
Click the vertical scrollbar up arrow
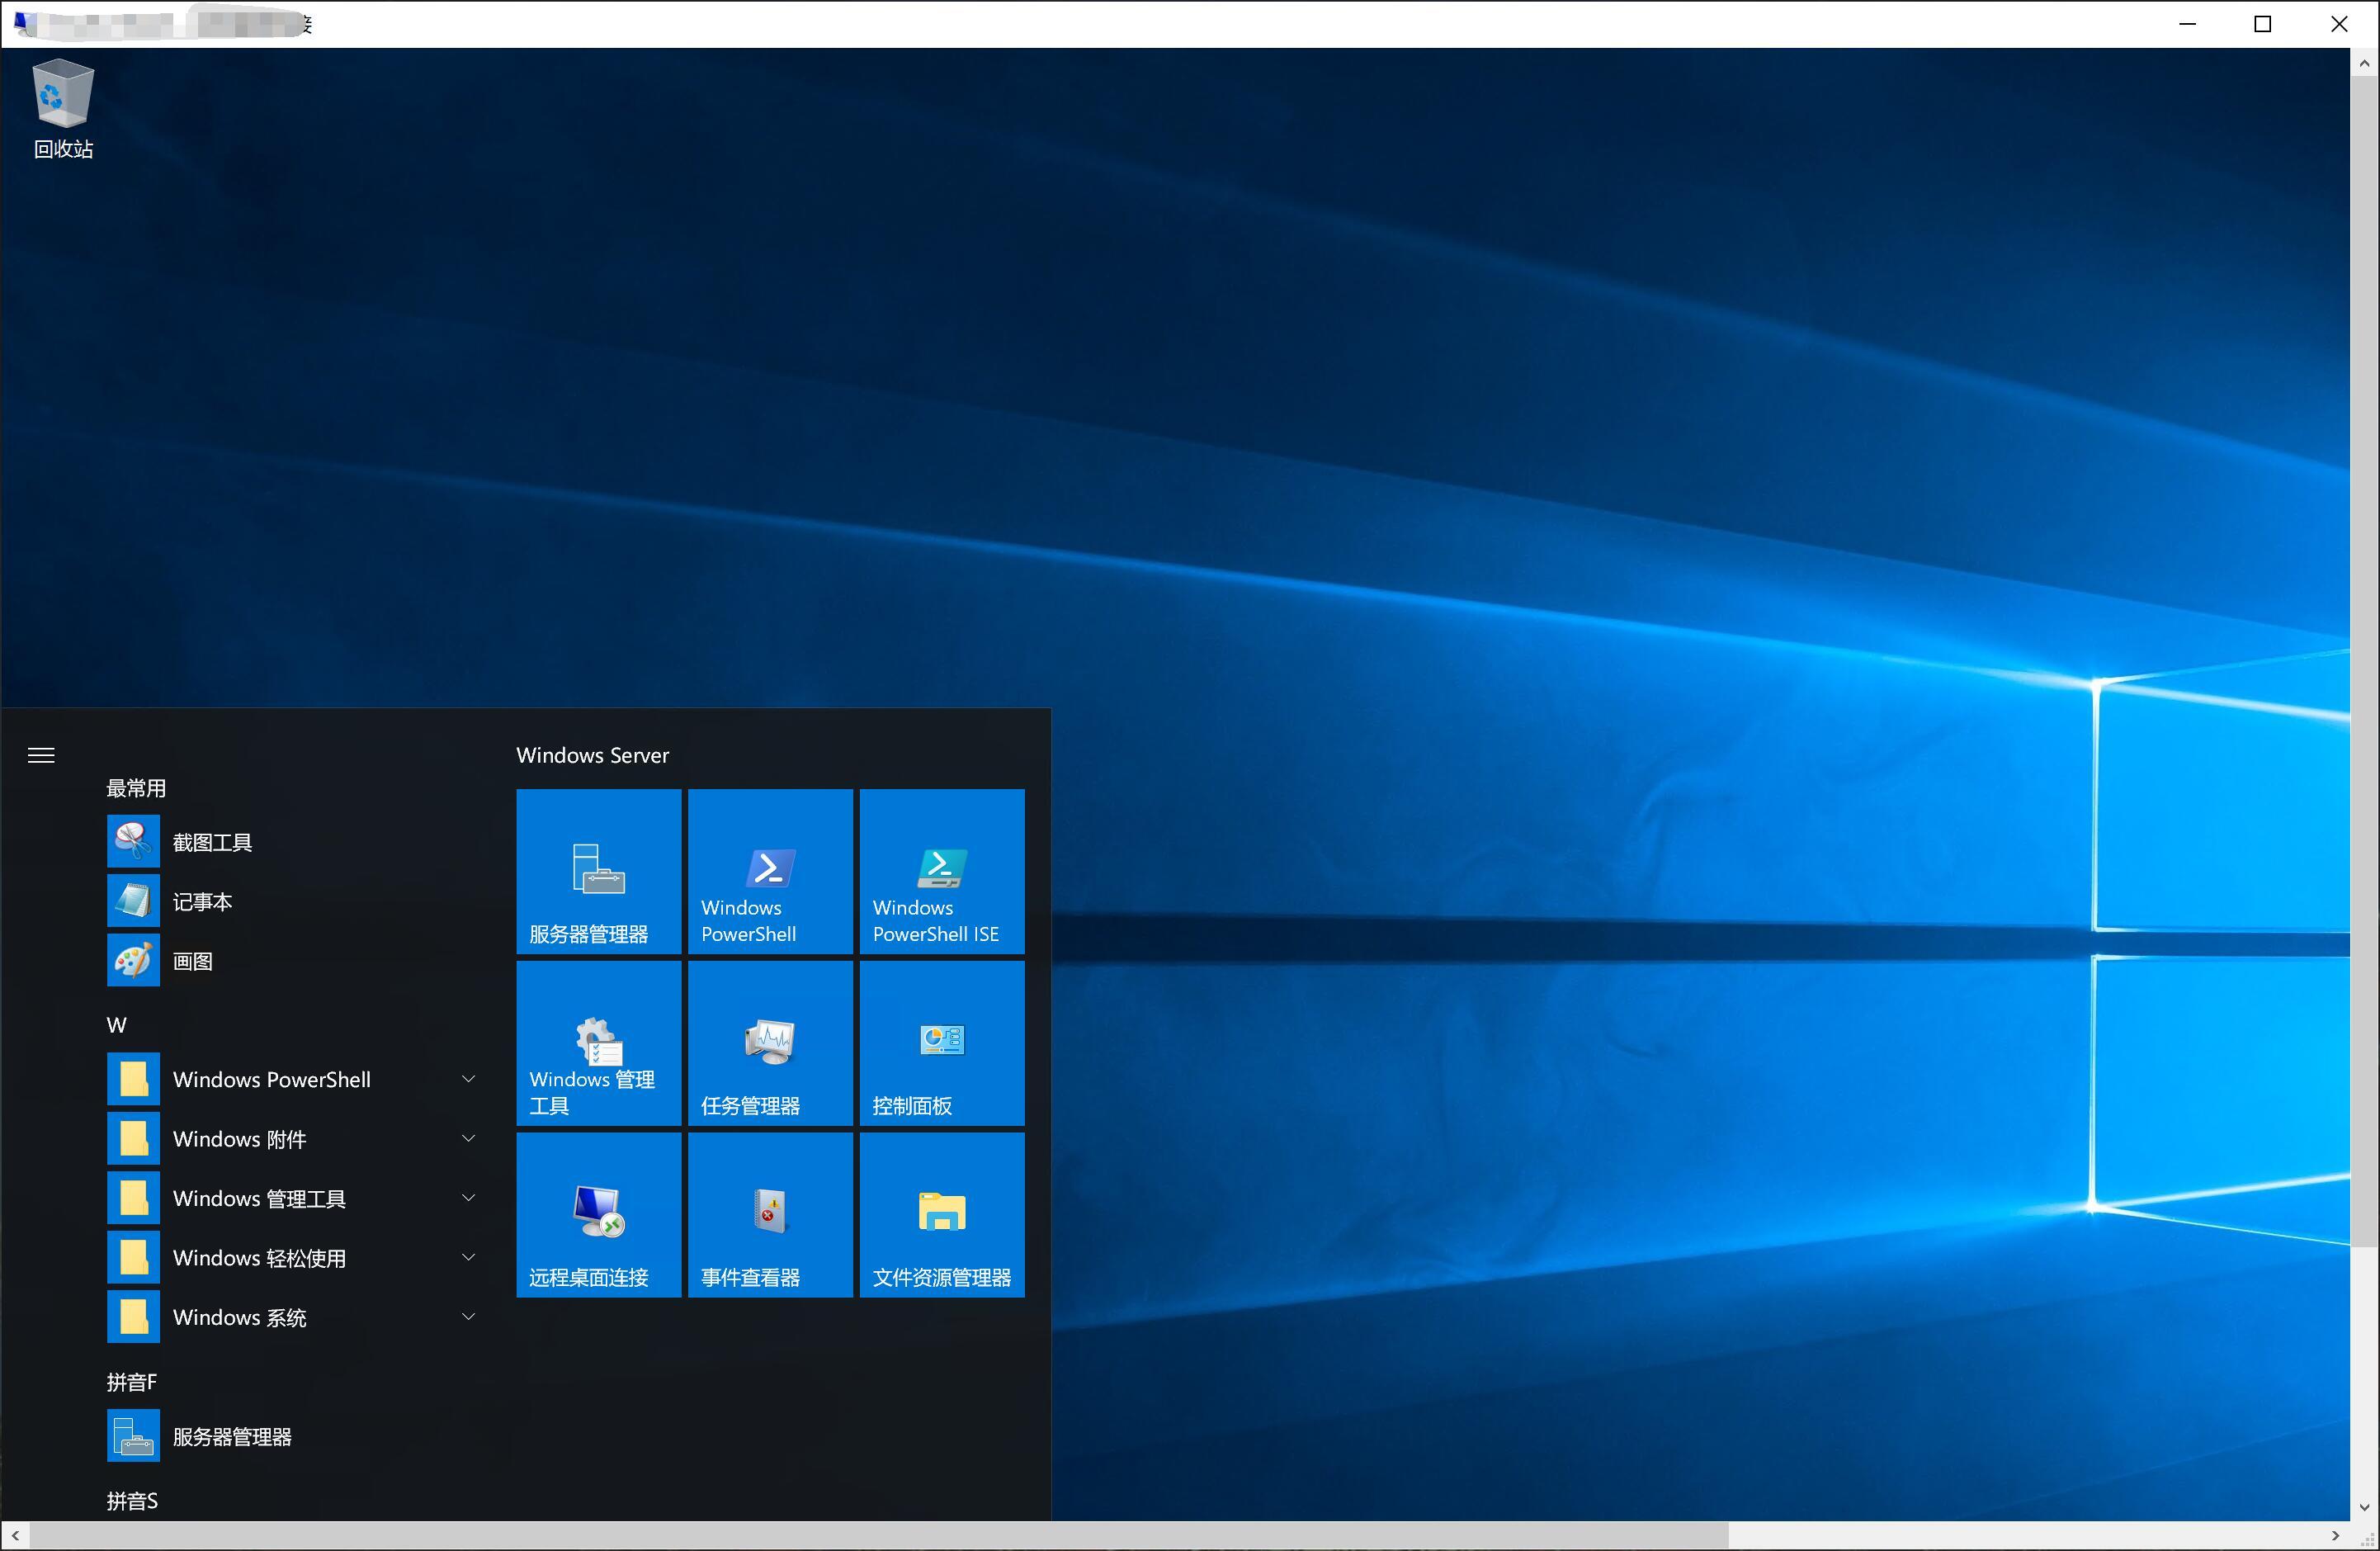[x=2364, y=63]
